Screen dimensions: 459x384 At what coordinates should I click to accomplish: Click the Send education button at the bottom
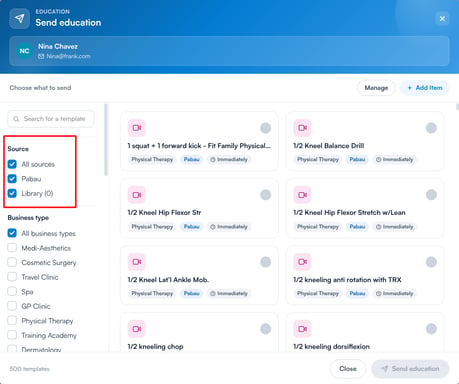[x=410, y=369]
